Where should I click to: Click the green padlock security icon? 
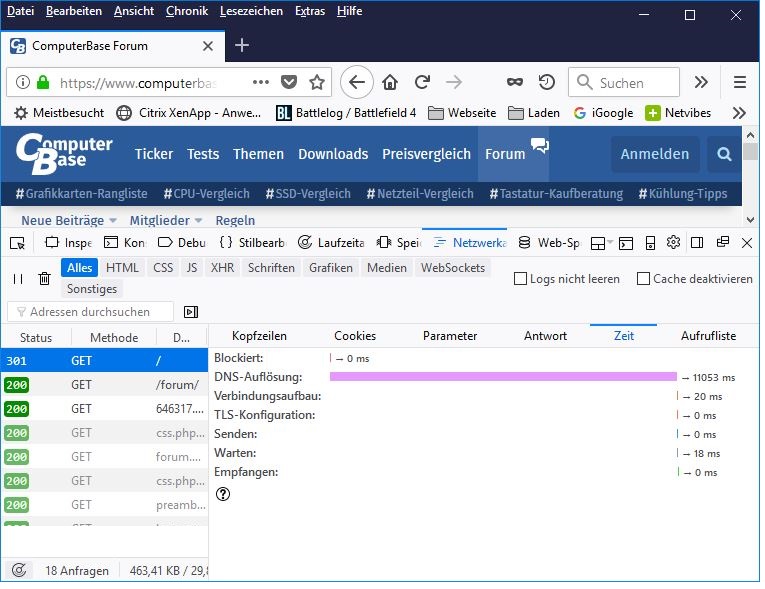43,82
